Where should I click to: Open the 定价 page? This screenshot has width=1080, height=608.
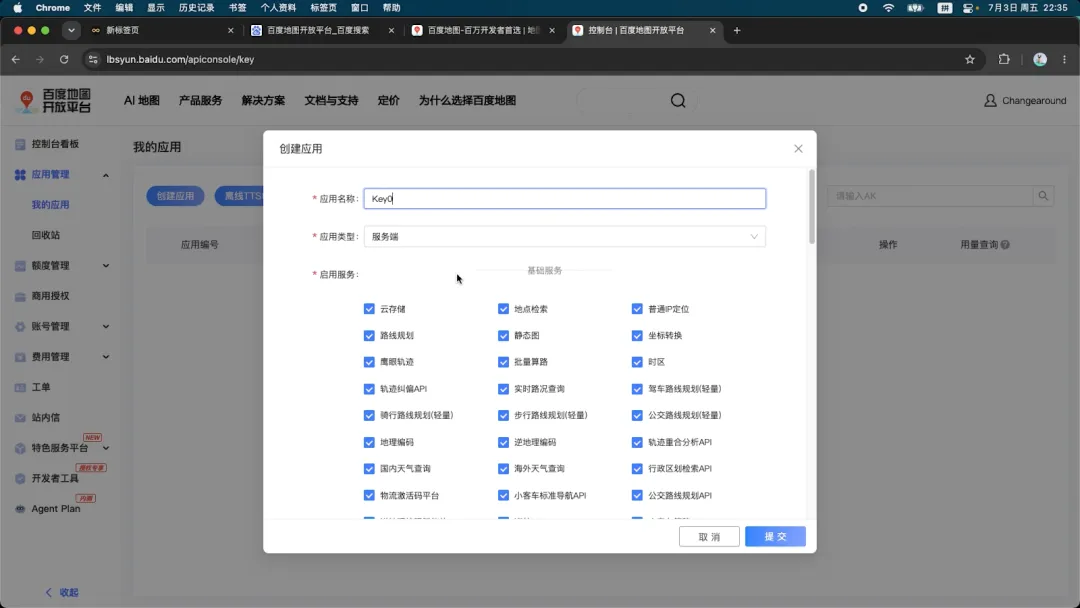(388, 101)
